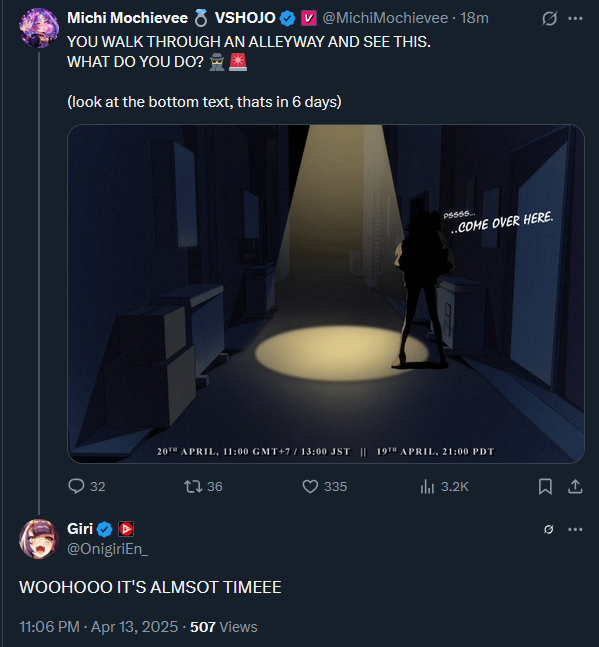Click the @MichiMochievee handle

click(385, 18)
